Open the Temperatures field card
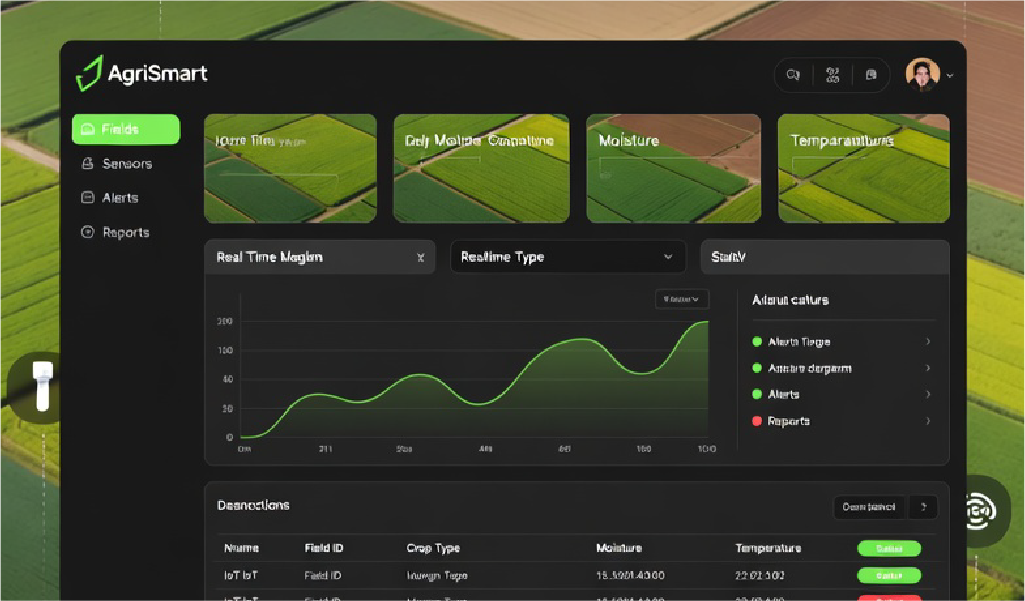This screenshot has height=601, width=1025. pyautogui.click(x=864, y=168)
